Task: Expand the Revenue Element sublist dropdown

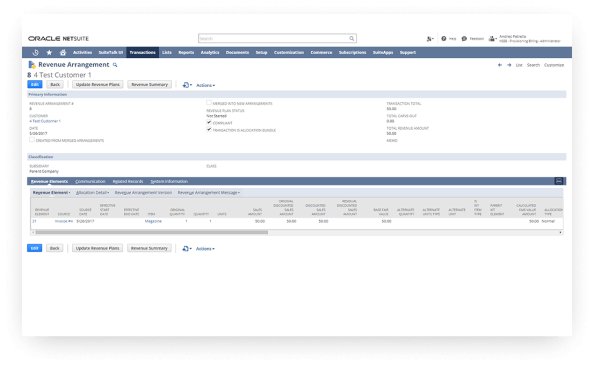Action: pos(52,193)
